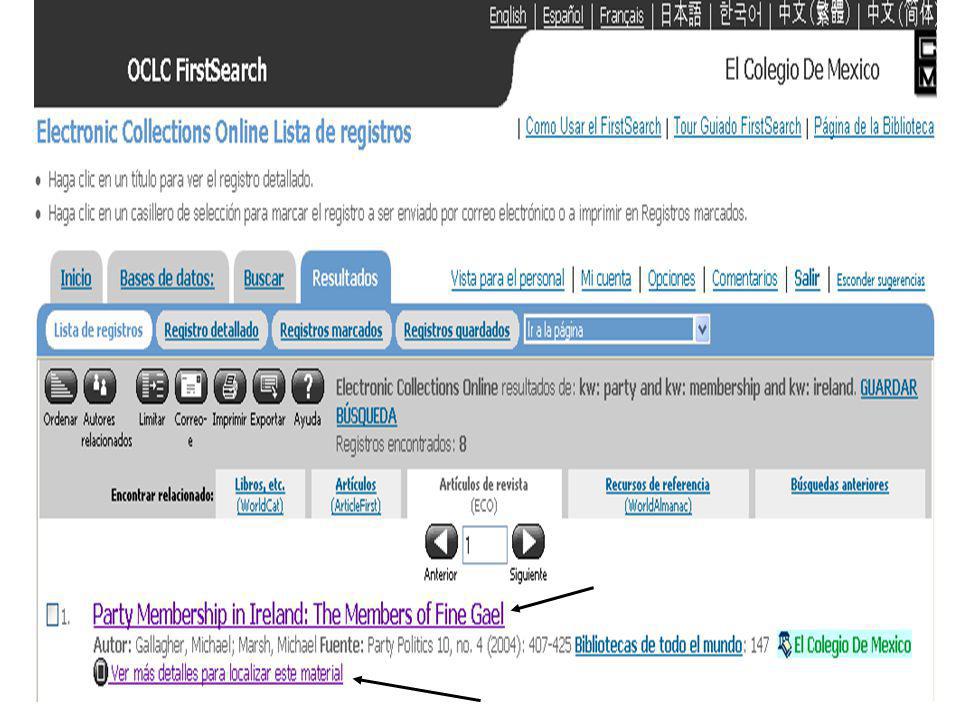Open the Comentarios link
This screenshot has width=960, height=720.
pyautogui.click(x=744, y=279)
